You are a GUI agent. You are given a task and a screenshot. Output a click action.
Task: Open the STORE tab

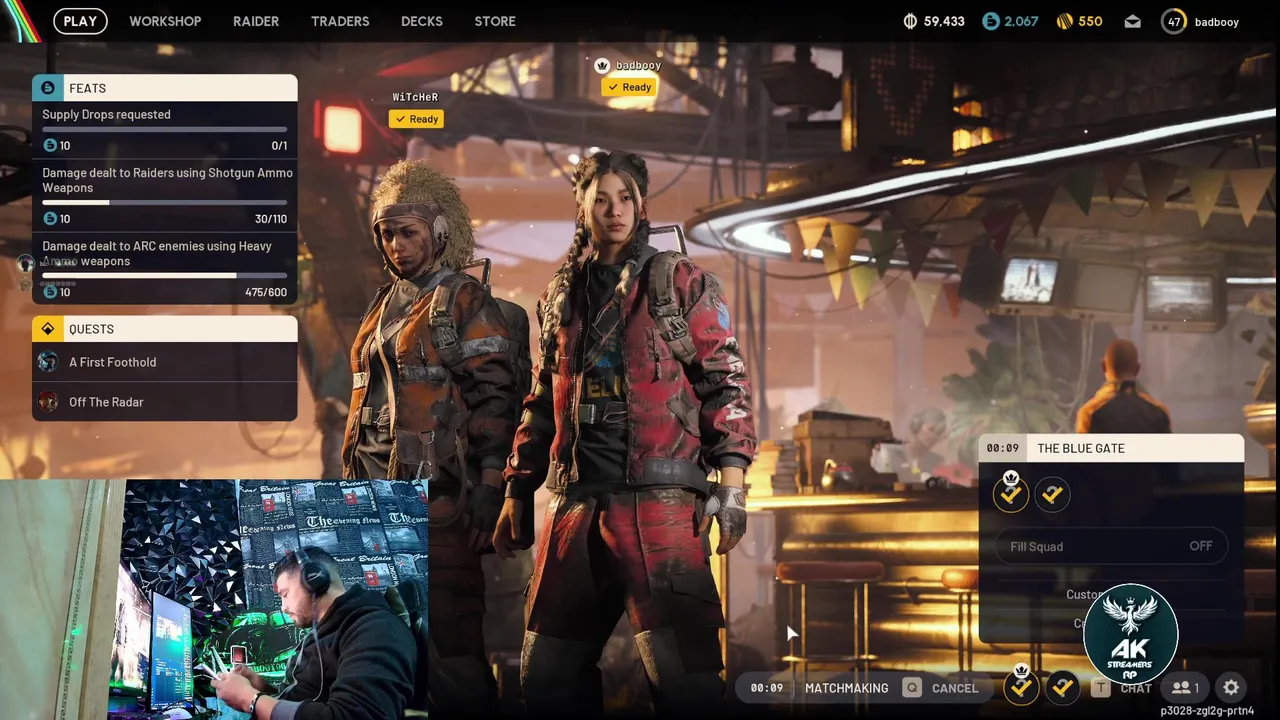click(495, 21)
